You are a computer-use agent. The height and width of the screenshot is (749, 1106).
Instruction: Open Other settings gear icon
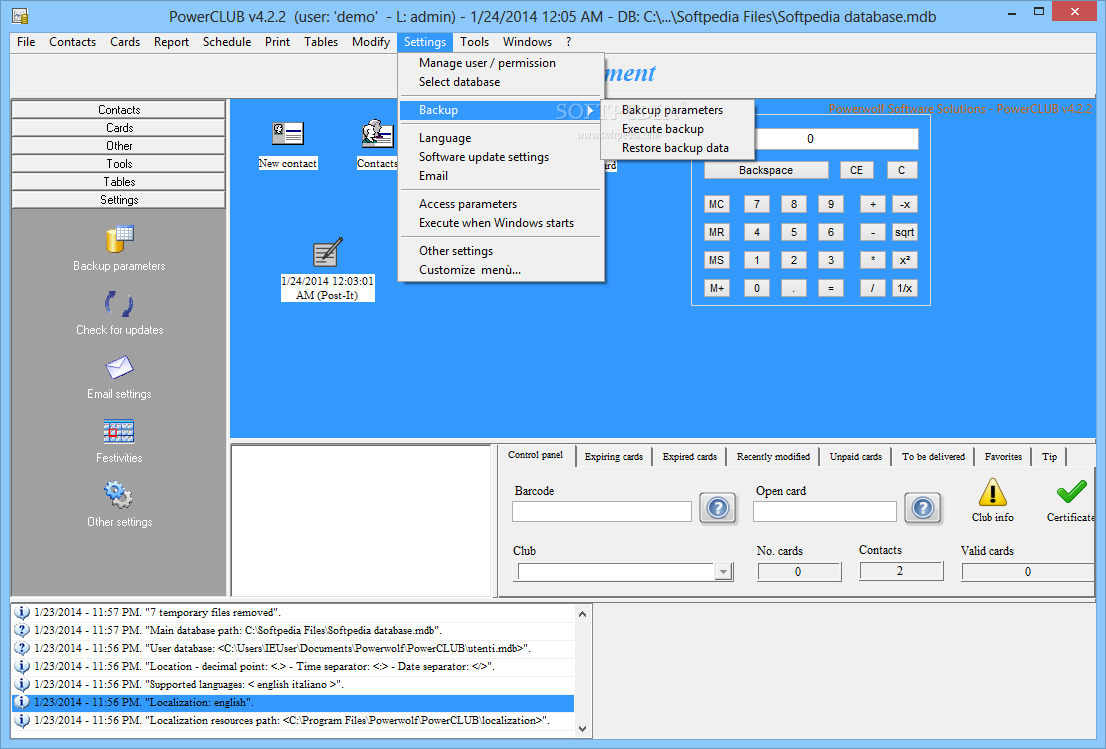[x=118, y=495]
